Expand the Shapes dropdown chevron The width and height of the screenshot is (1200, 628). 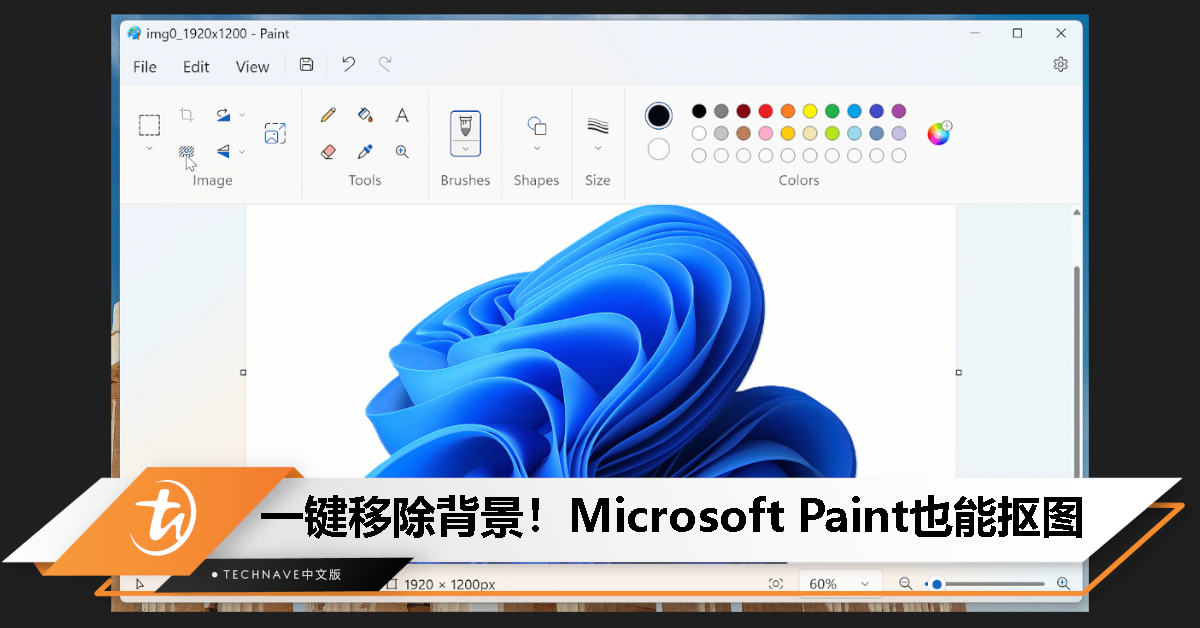tap(537, 148)
